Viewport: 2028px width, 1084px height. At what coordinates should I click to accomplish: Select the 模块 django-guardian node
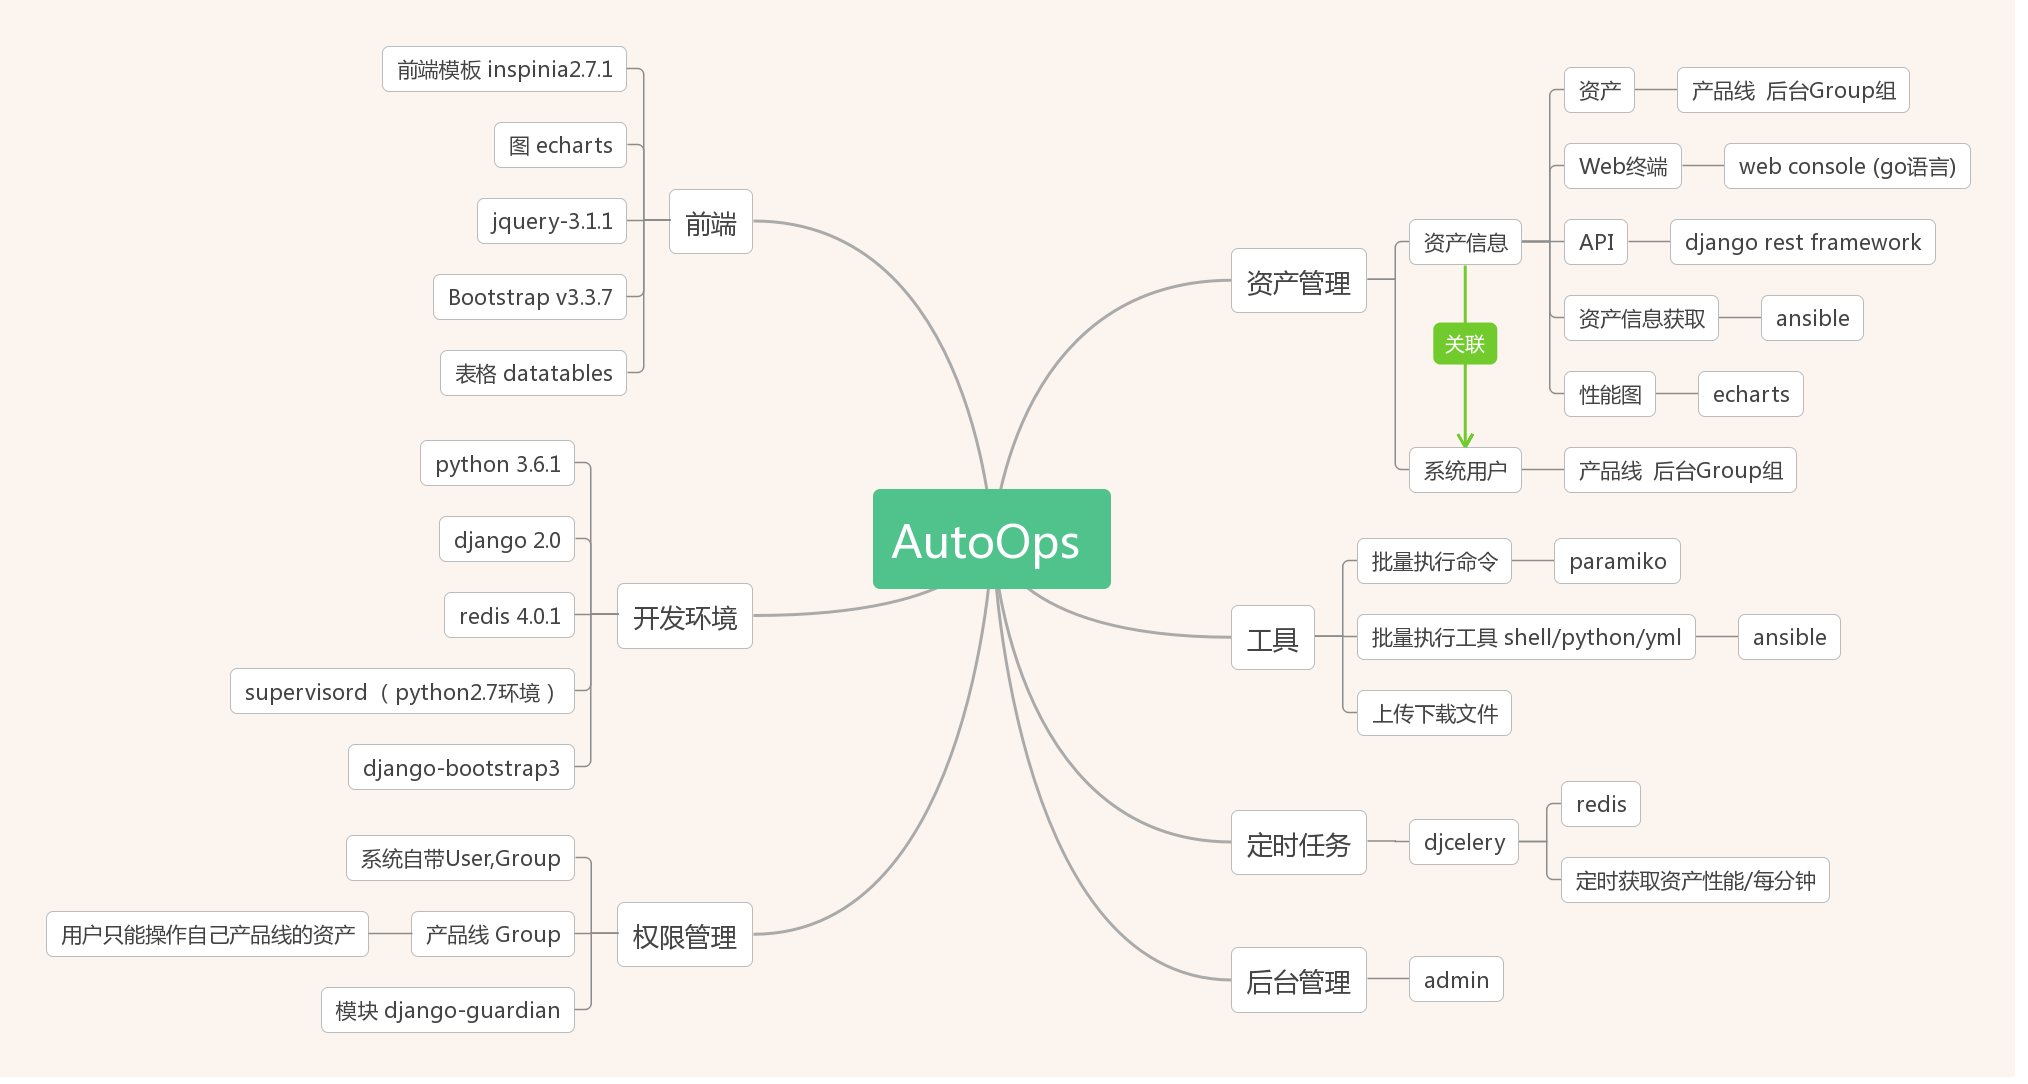[x=447, y=1010]
